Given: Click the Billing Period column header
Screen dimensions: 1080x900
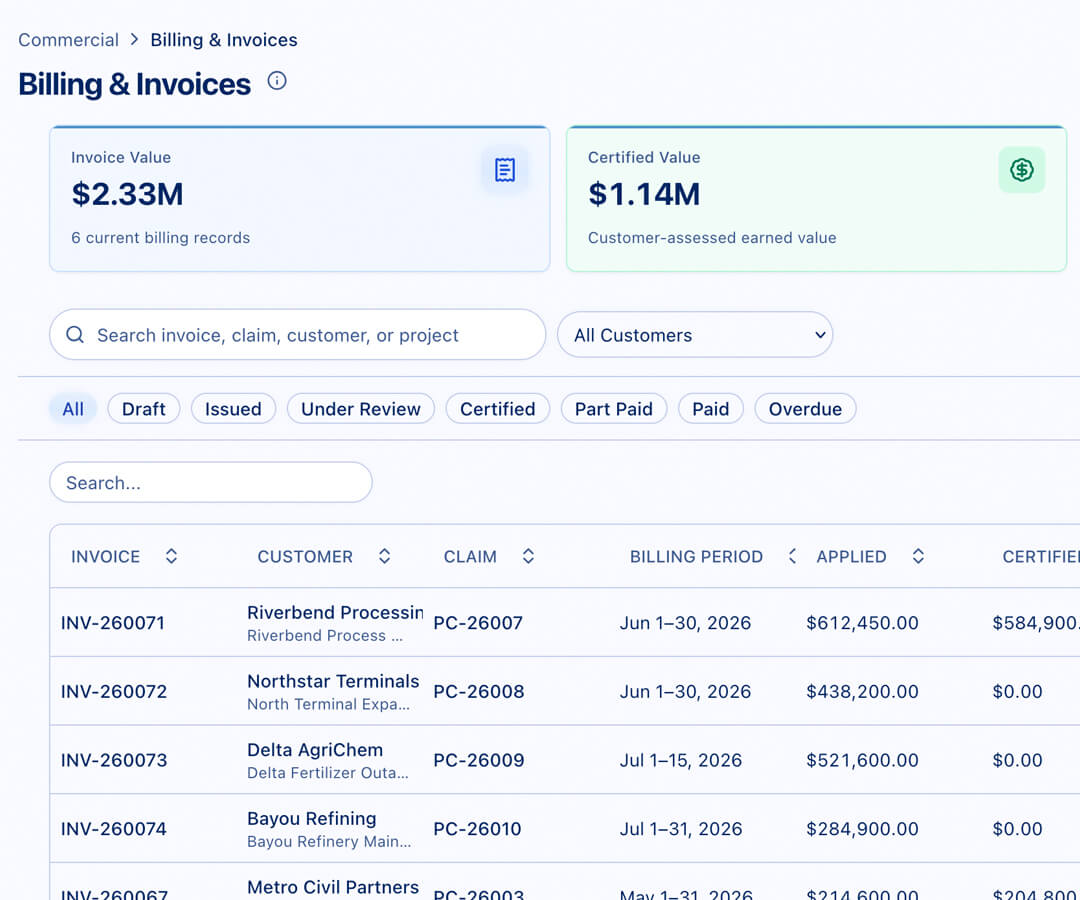Looking at the screenshot, I should pyautogui.click(x=696, y=556).
